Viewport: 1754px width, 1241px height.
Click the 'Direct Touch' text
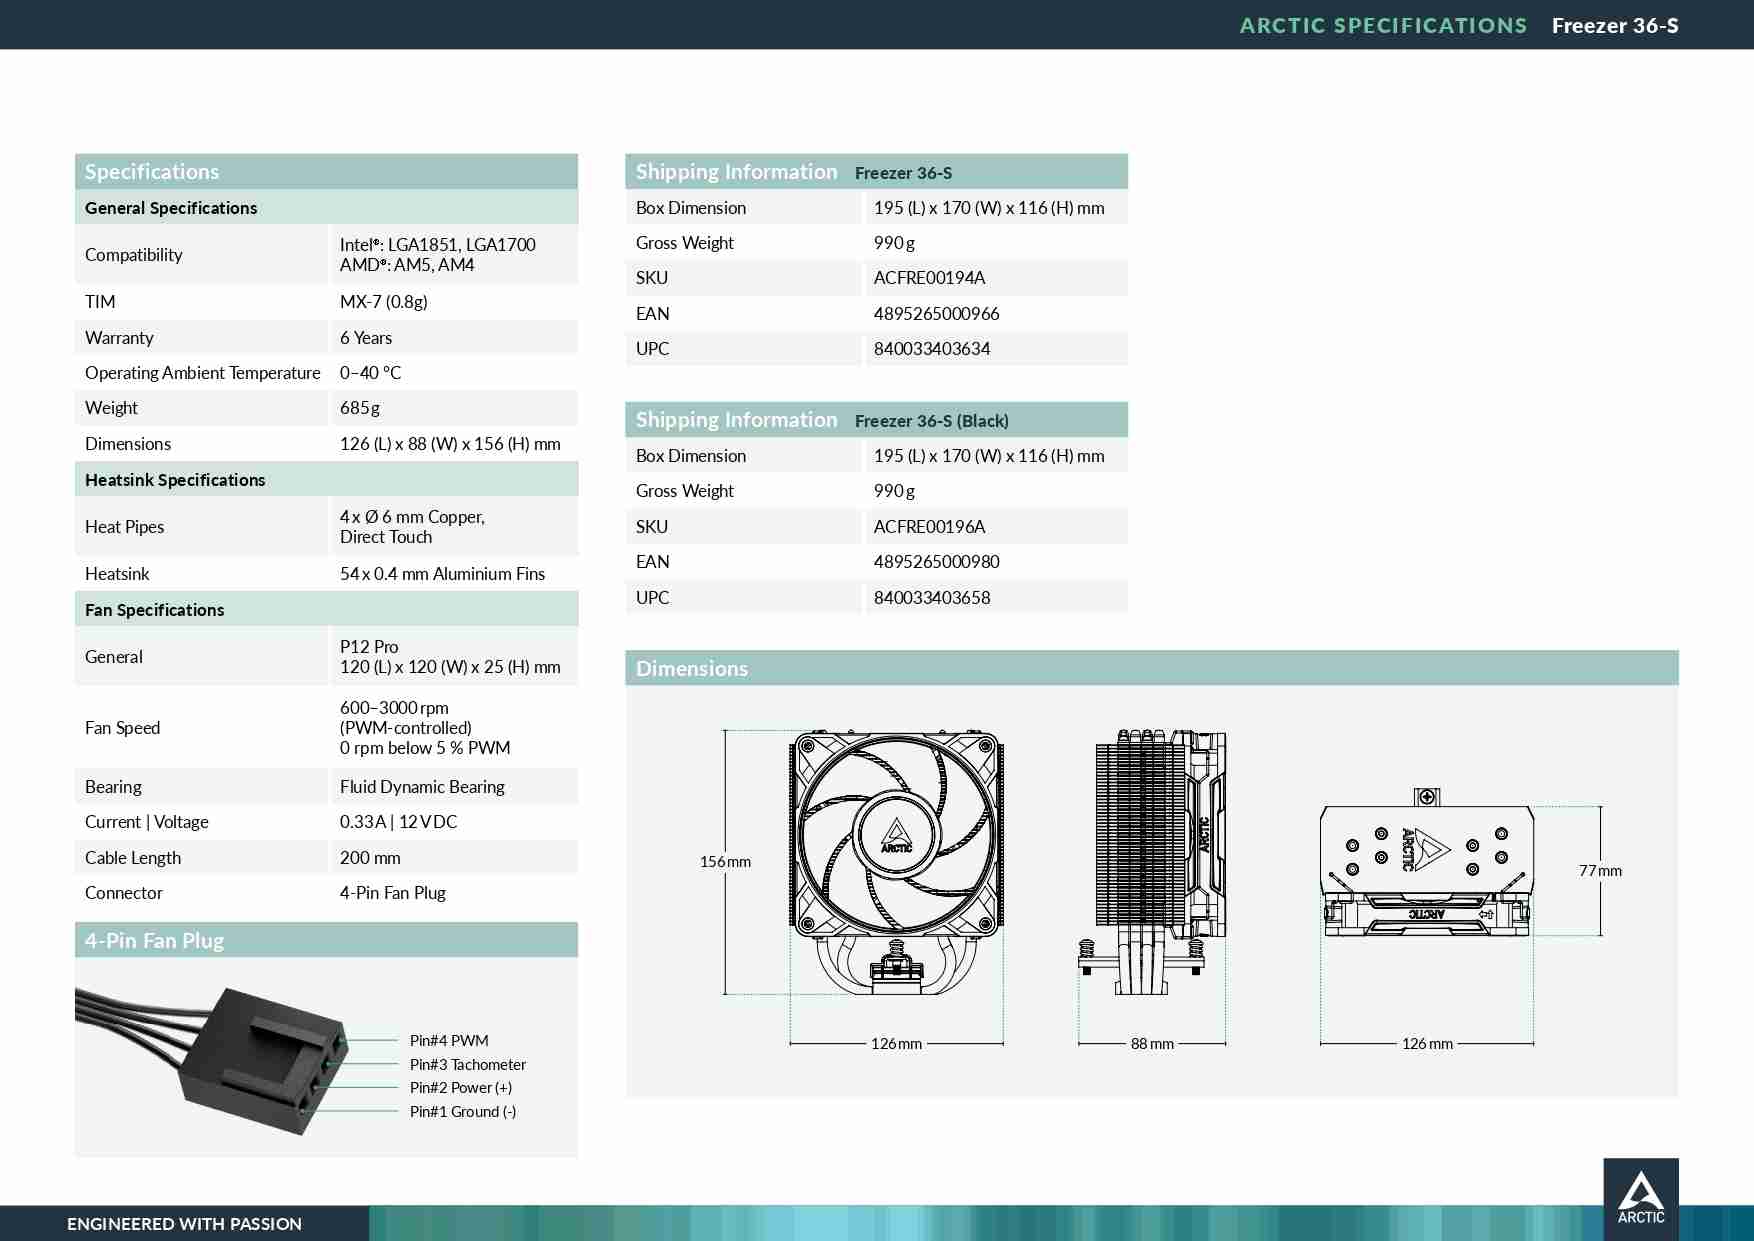[386, 537]
